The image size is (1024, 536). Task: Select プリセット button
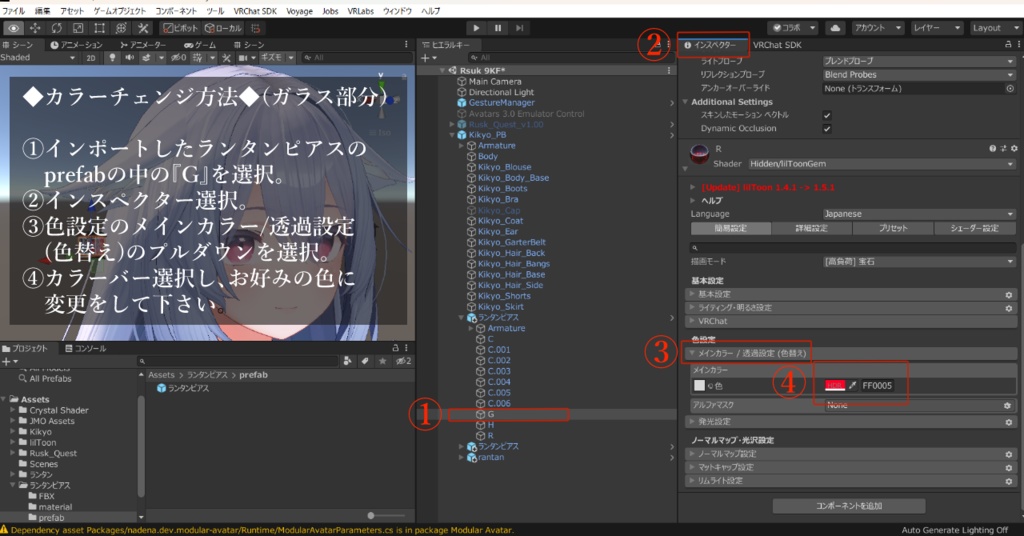pos(893,229)
